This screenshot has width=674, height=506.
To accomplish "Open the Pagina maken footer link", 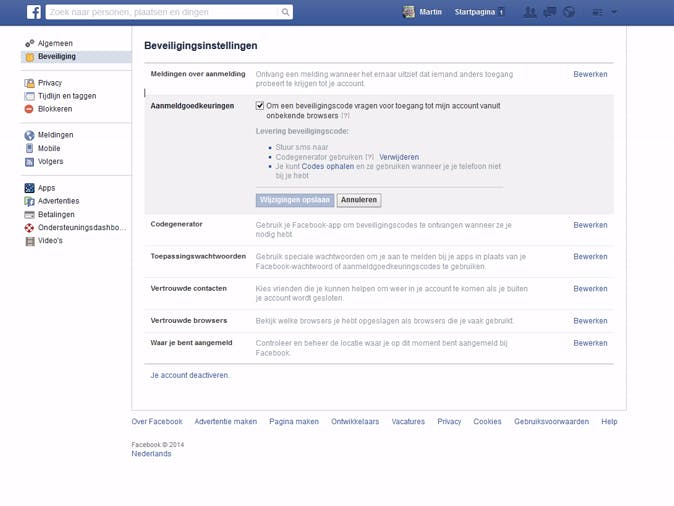I will pyautogui.click(x=294, y=422).
